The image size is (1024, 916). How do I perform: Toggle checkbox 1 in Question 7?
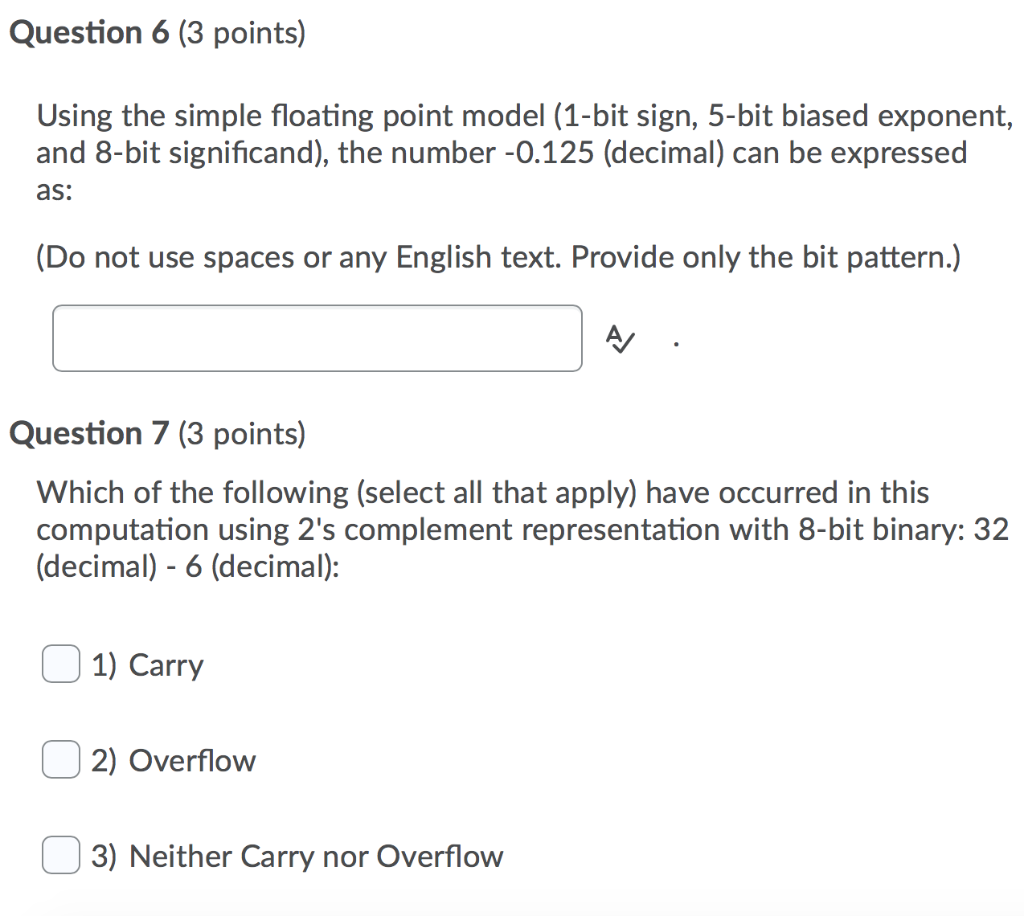click(x=60, y=663)
